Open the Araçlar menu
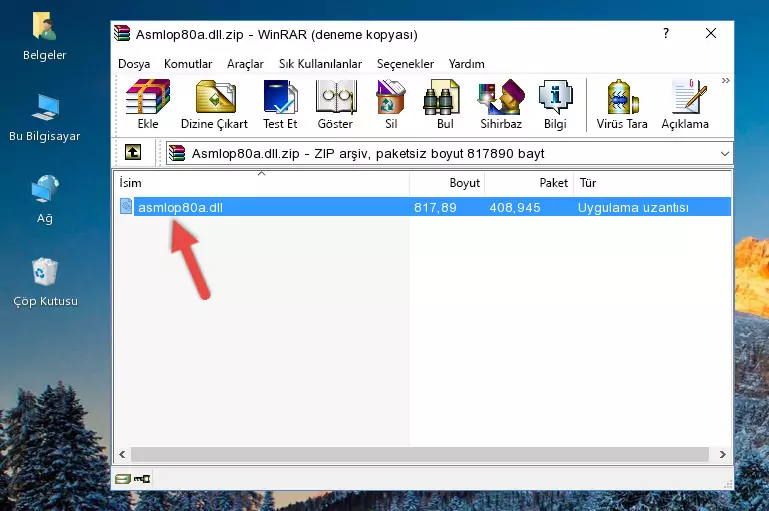 [x=245, y=64]
